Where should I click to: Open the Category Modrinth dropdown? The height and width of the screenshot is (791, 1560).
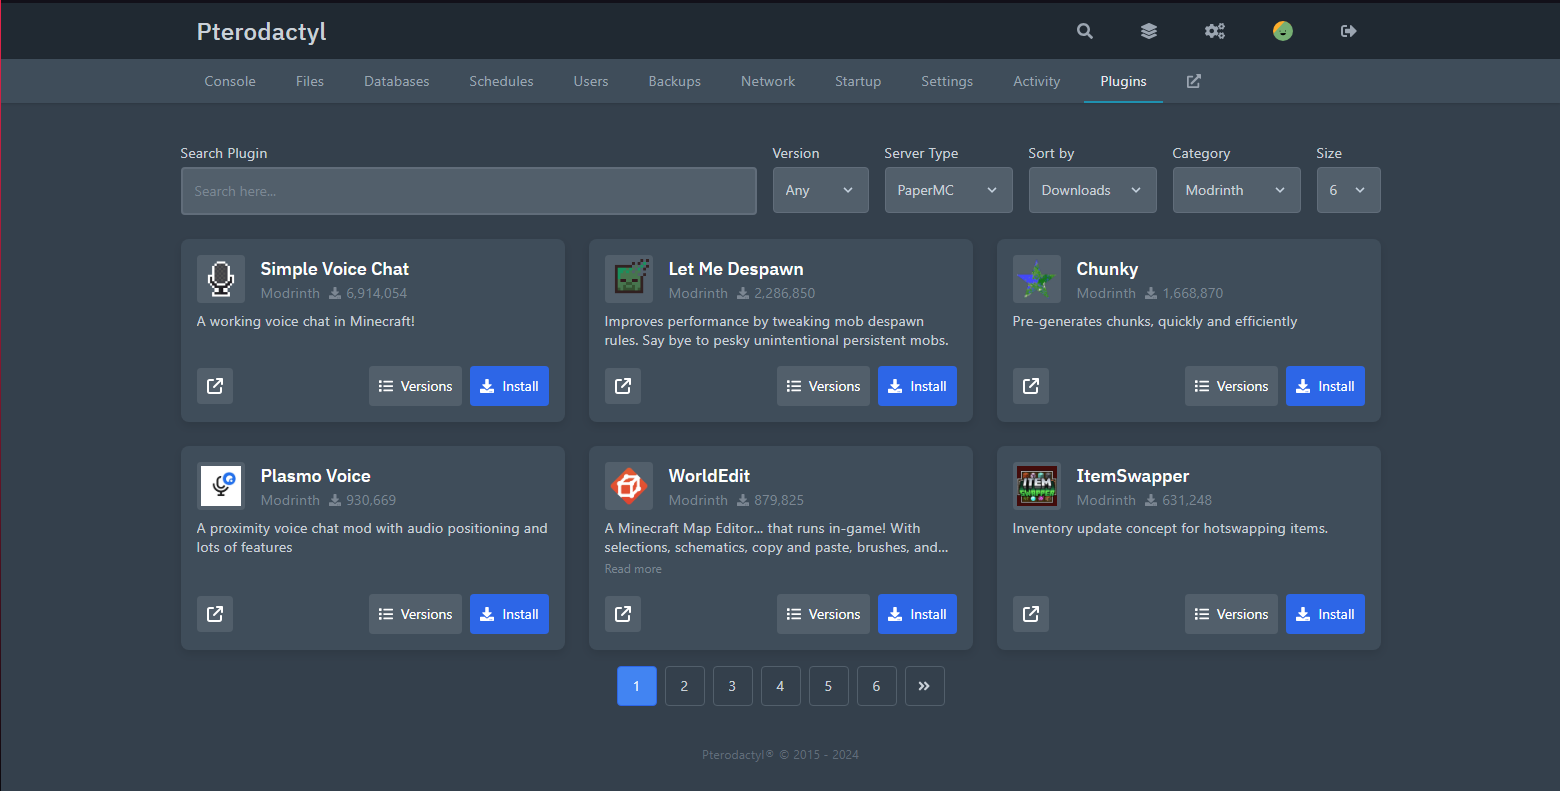(1236, 190)
